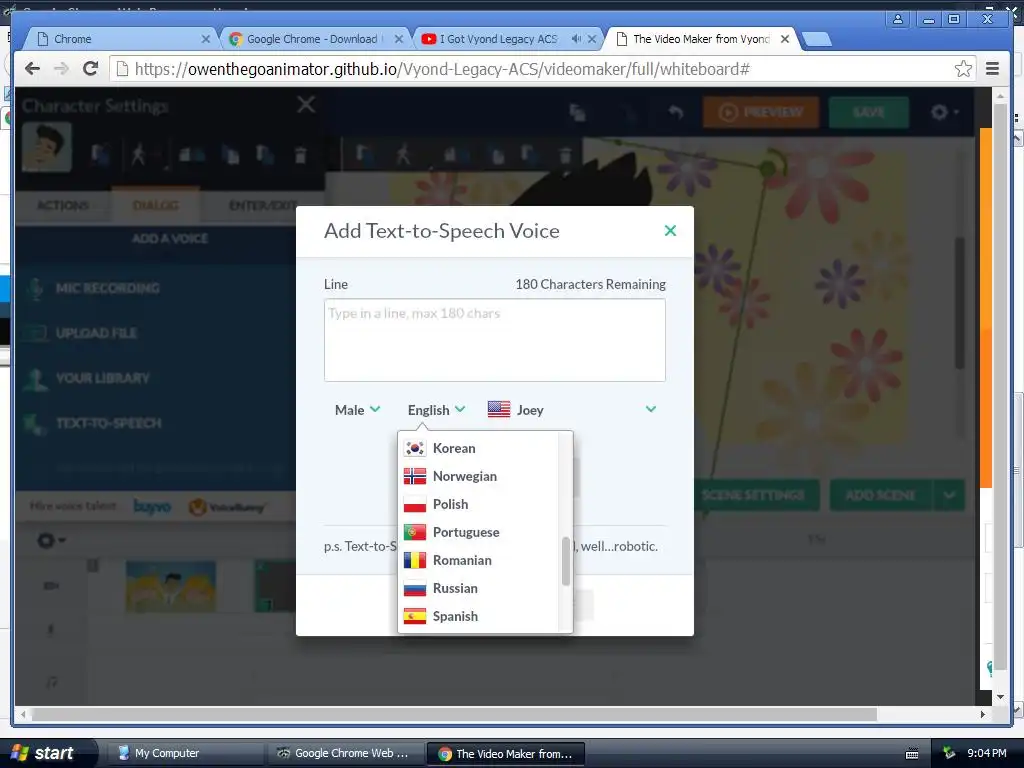
Task: Pick Portuguese from the language list
Action: coord(478,532)
